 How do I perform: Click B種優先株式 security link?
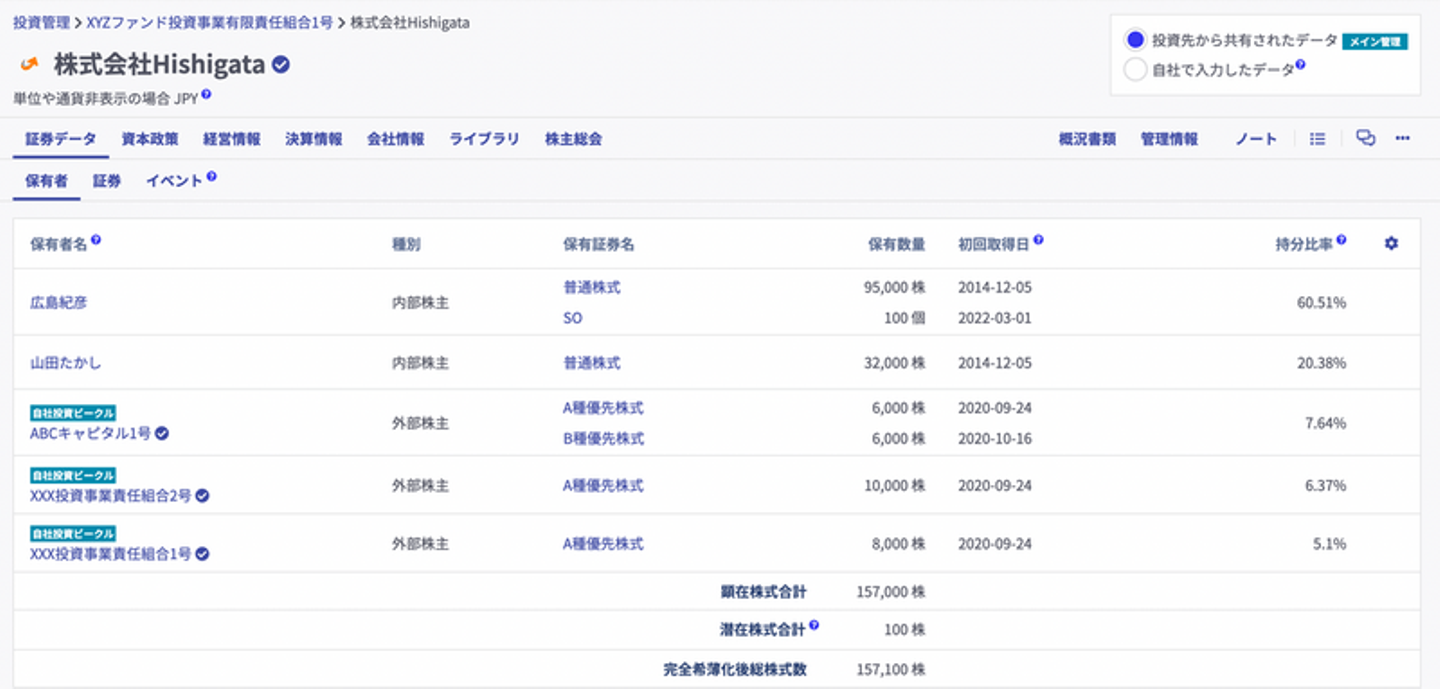(x=603, y=438)
